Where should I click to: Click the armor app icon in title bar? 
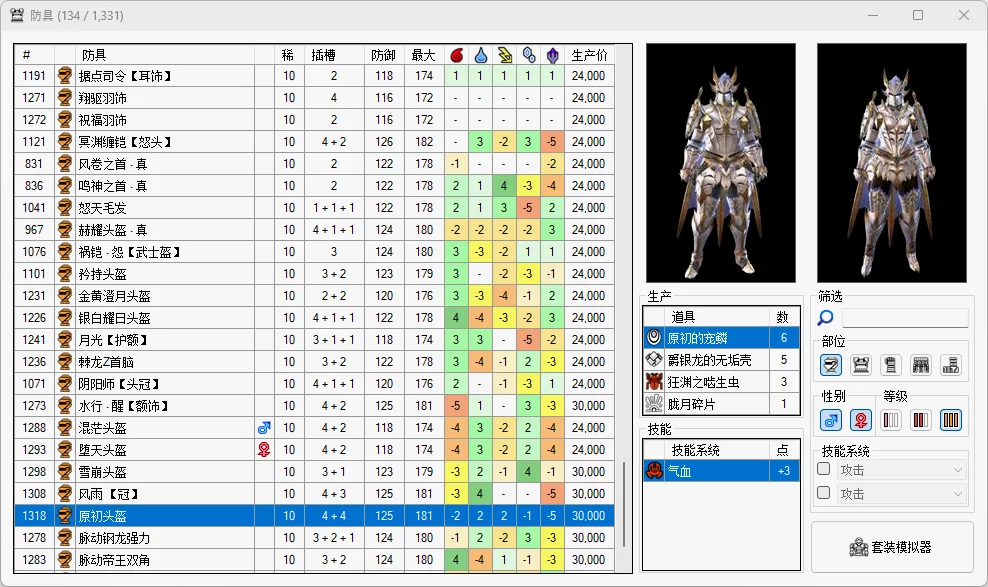(17, 15)
